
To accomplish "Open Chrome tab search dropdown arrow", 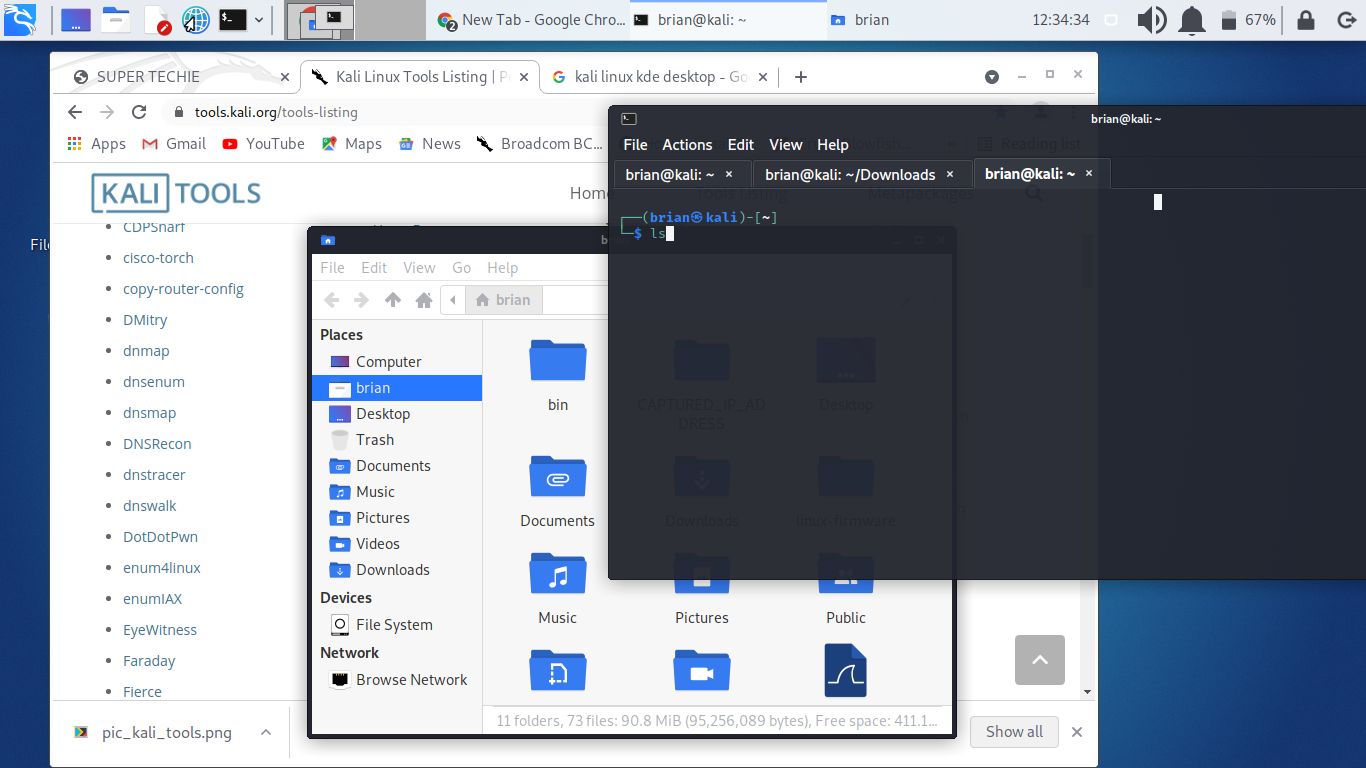I will click(x=991, y=77).
